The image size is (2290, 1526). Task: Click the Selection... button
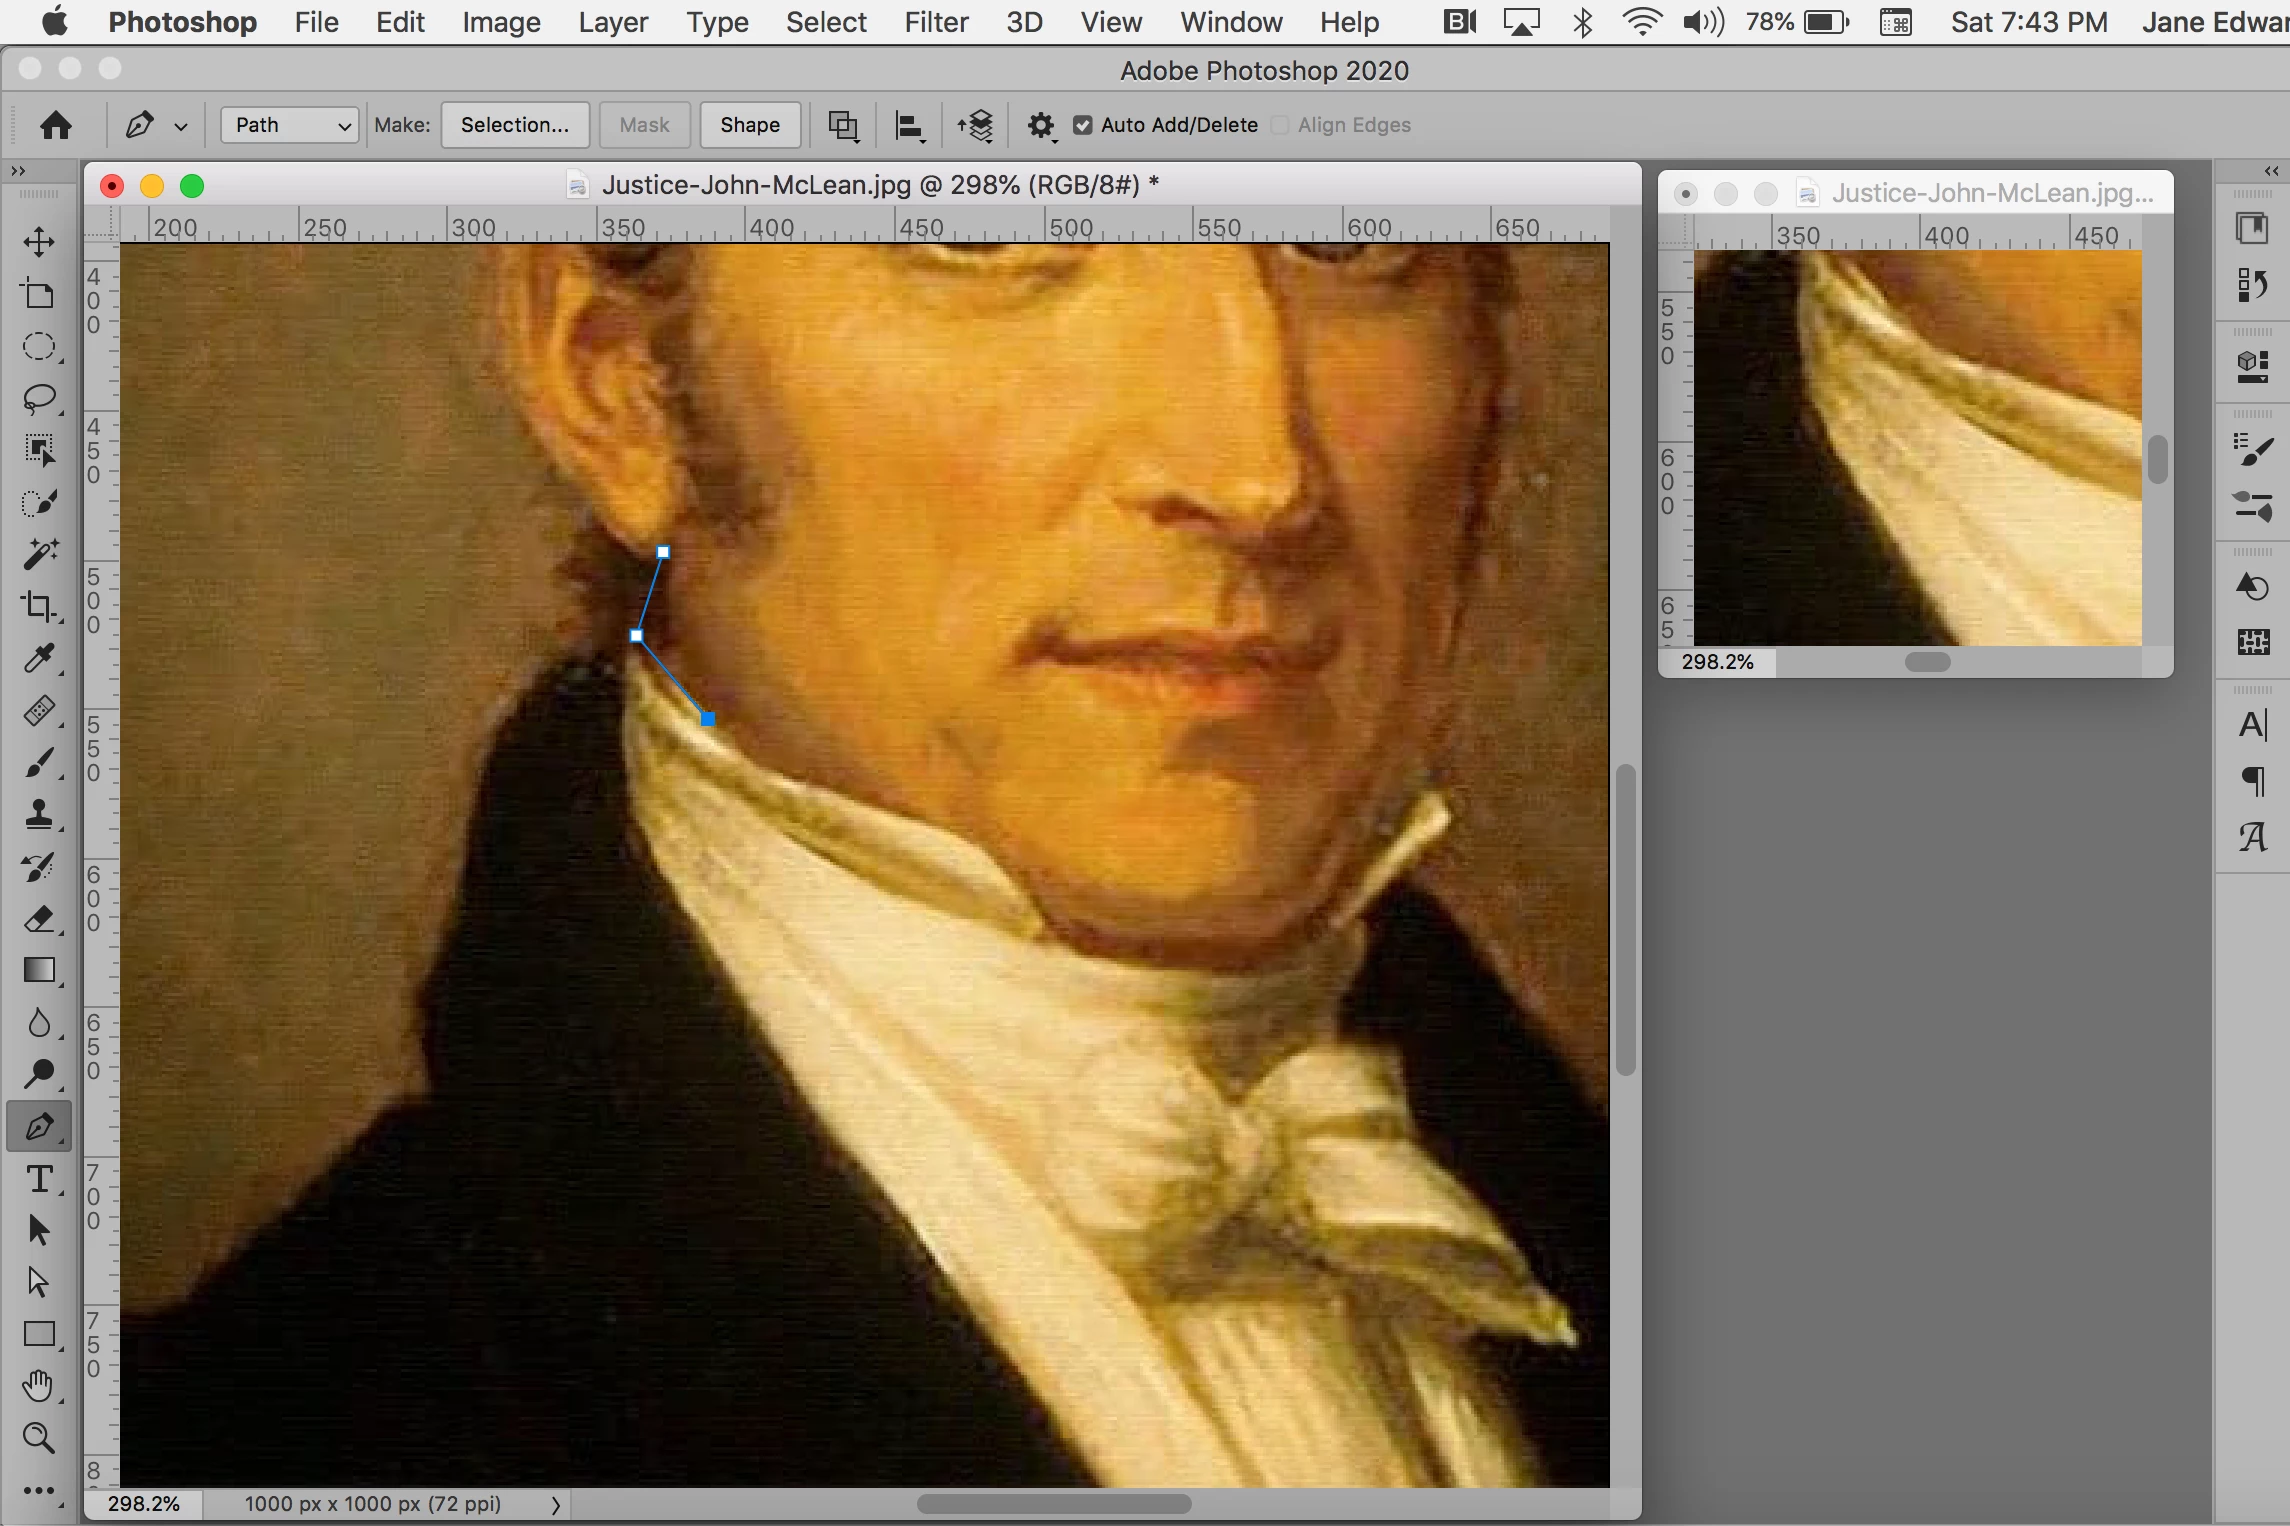pyautogui.click(x=515, y=125)
